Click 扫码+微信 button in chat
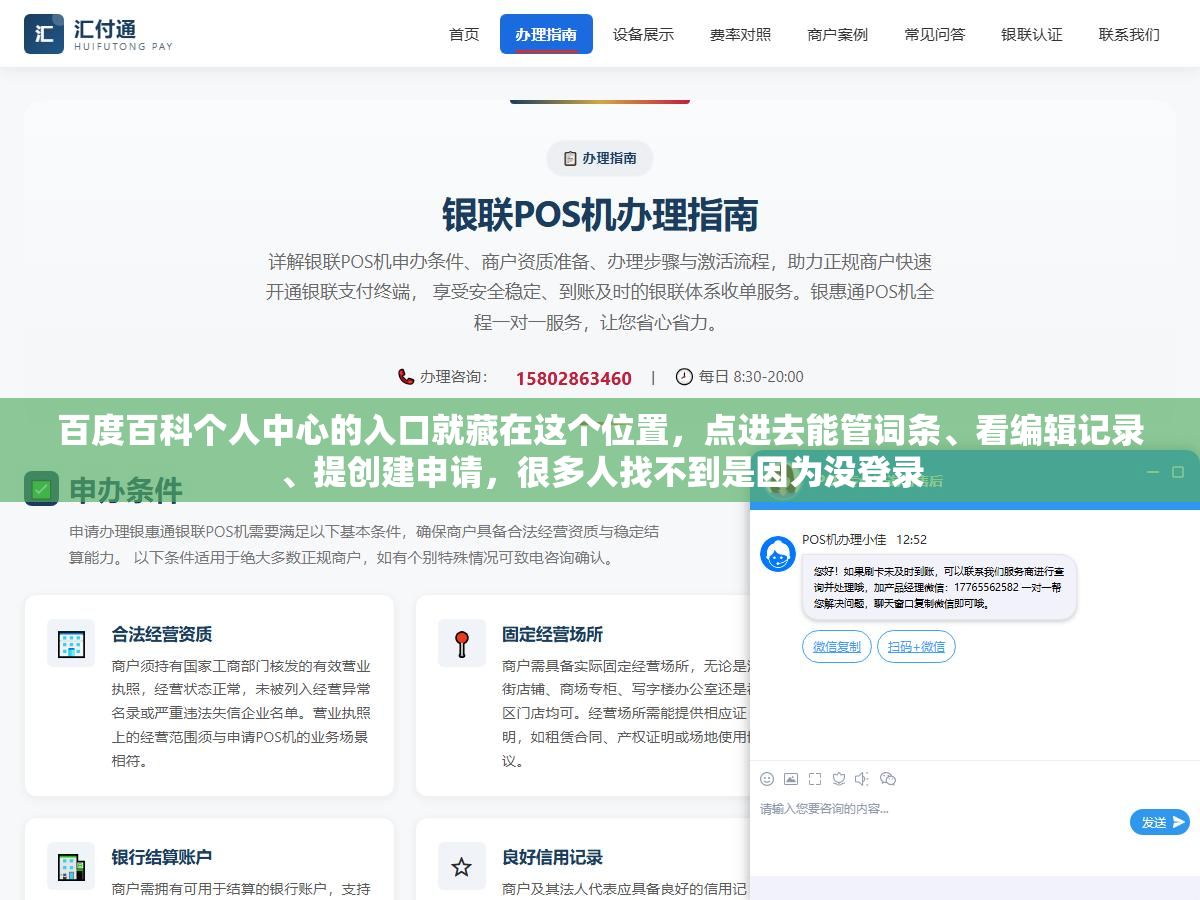Screen dimensions: 1200x900 [x=916, y=647]
